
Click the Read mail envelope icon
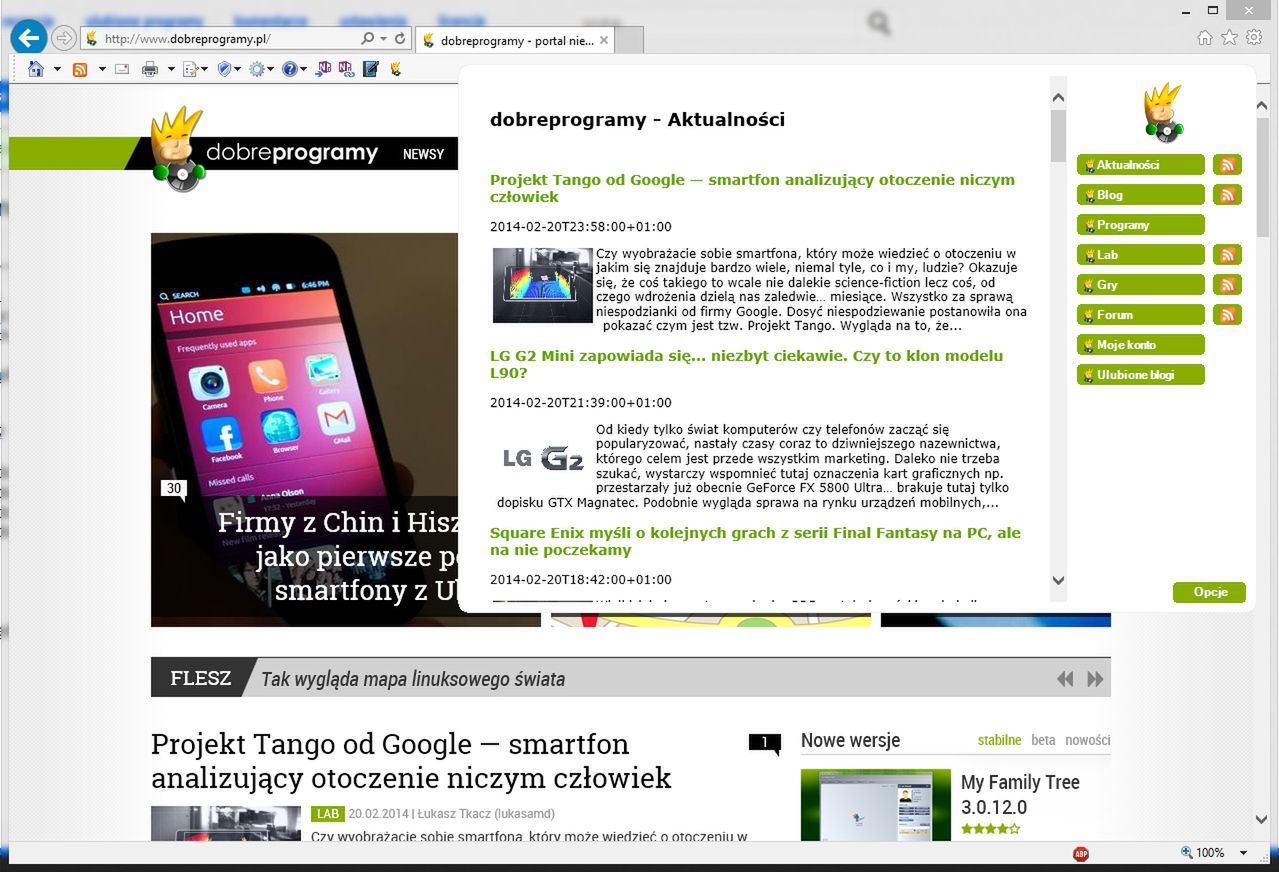point(122,69)
